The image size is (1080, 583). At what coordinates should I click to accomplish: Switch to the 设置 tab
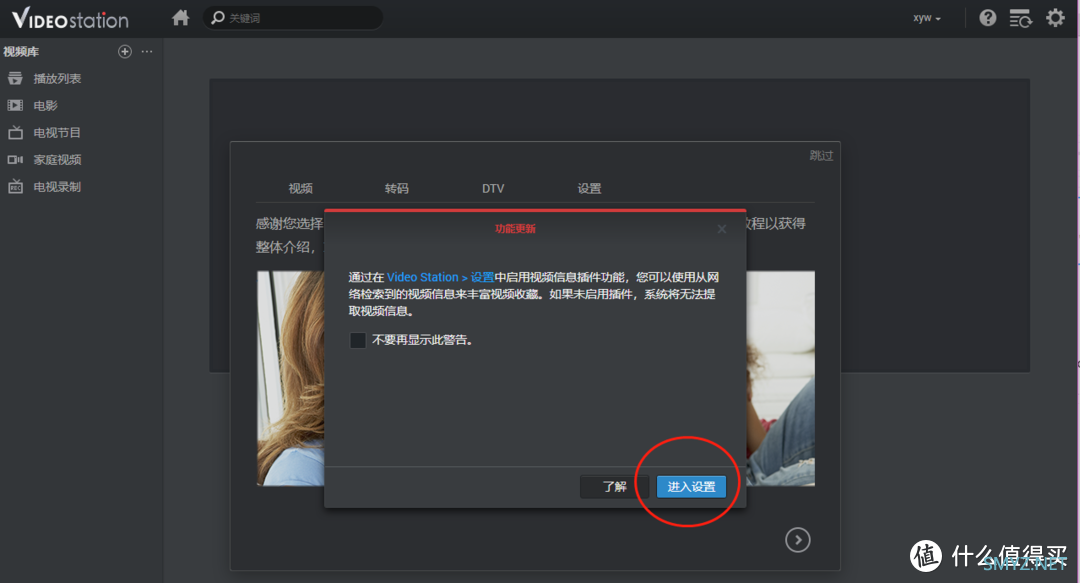pos(590,188)
